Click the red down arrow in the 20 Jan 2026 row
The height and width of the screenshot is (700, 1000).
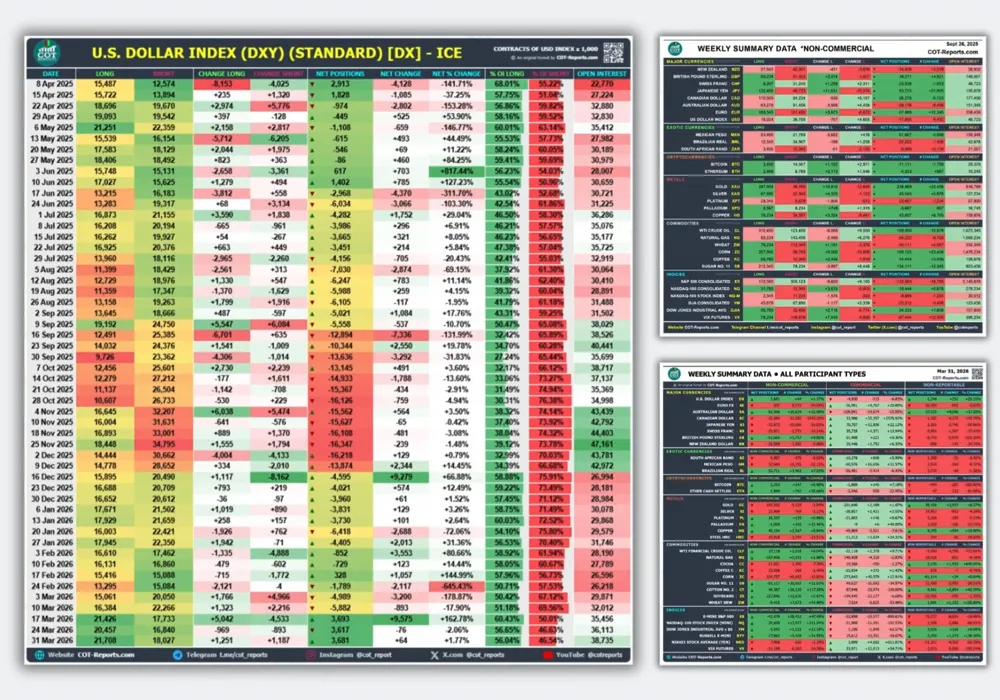tap(312, 532)
